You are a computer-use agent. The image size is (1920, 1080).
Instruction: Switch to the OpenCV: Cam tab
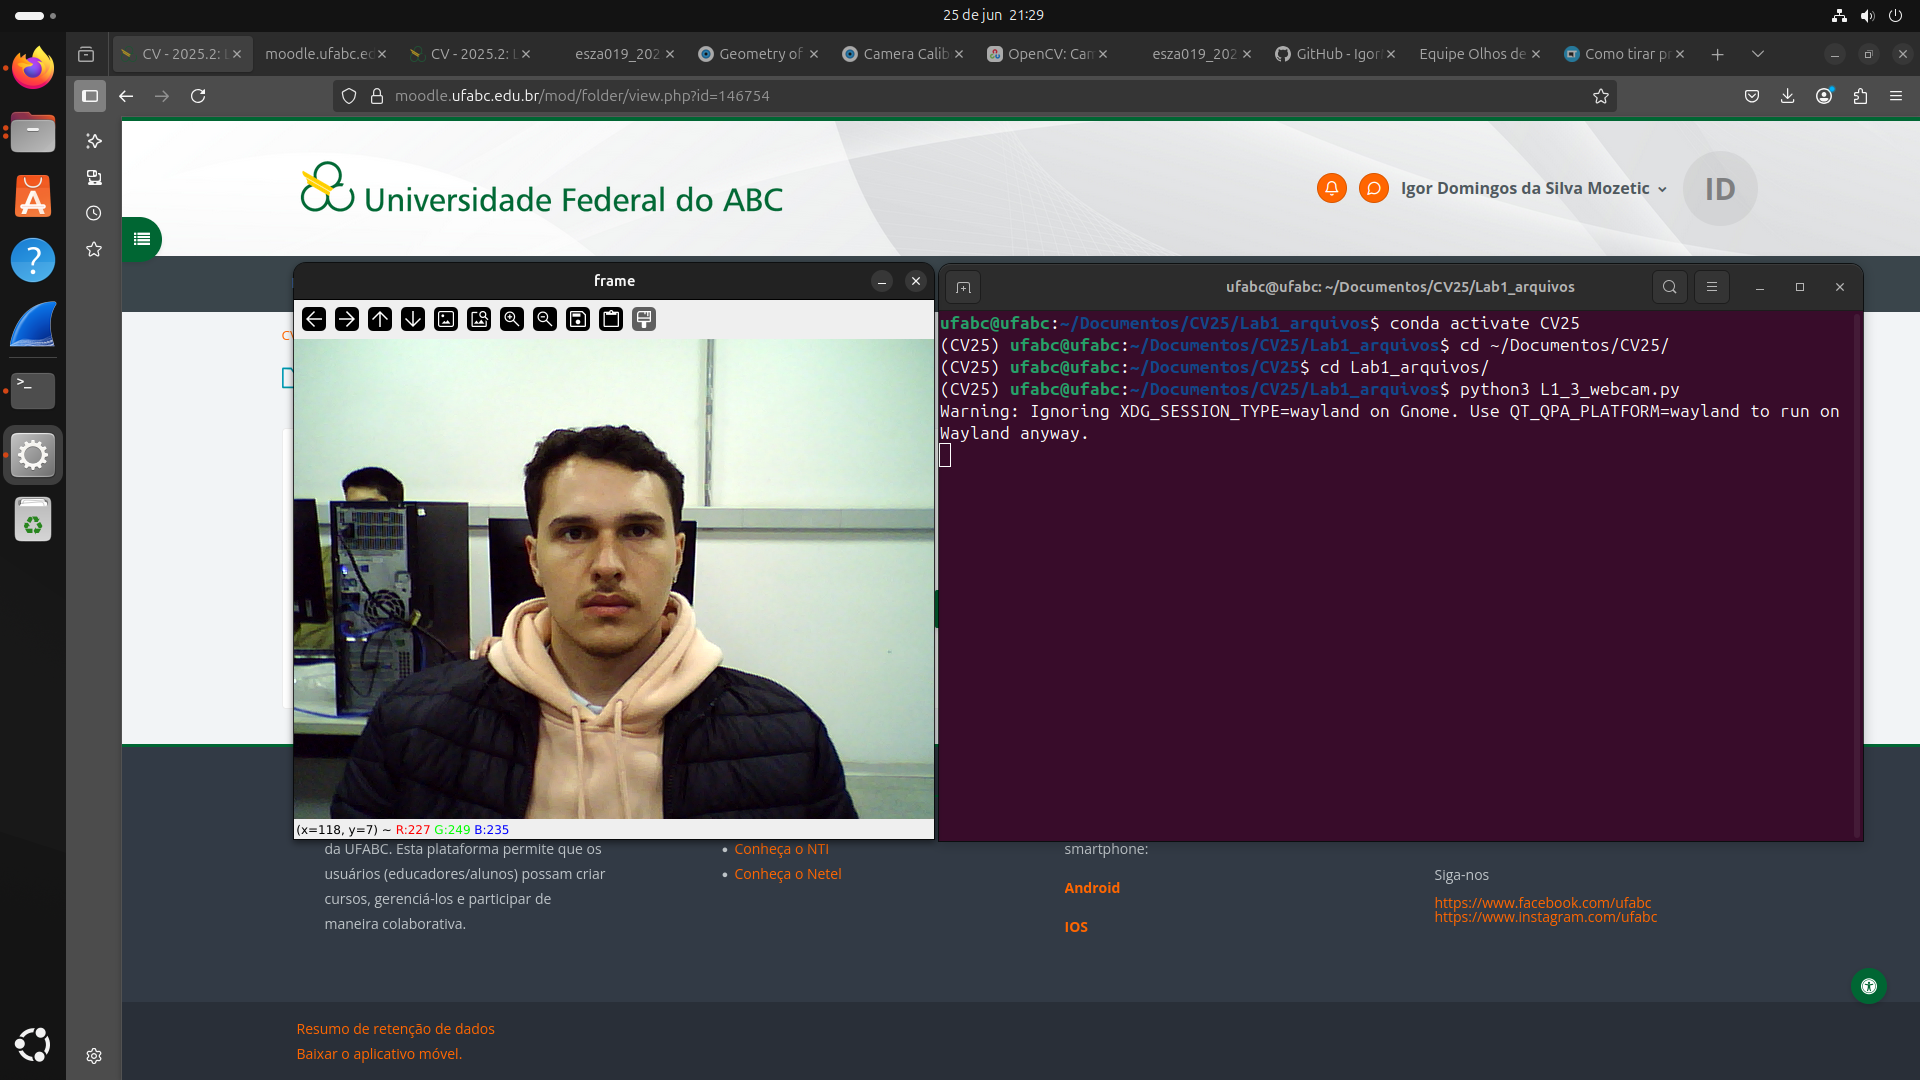coord(1049,54)
